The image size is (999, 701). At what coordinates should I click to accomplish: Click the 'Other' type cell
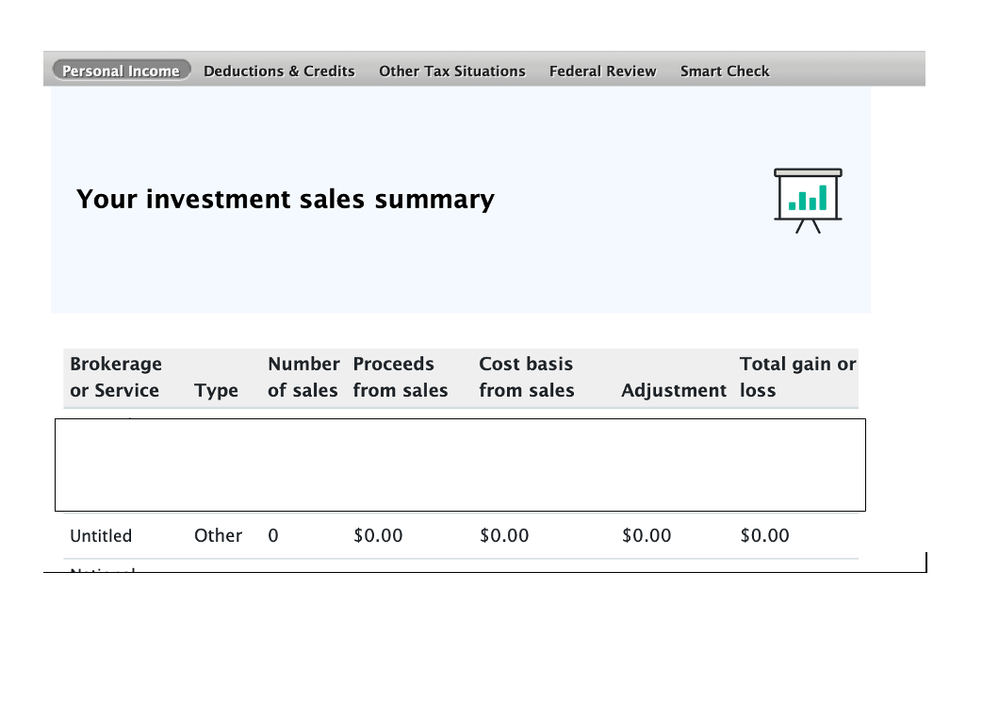218,536
